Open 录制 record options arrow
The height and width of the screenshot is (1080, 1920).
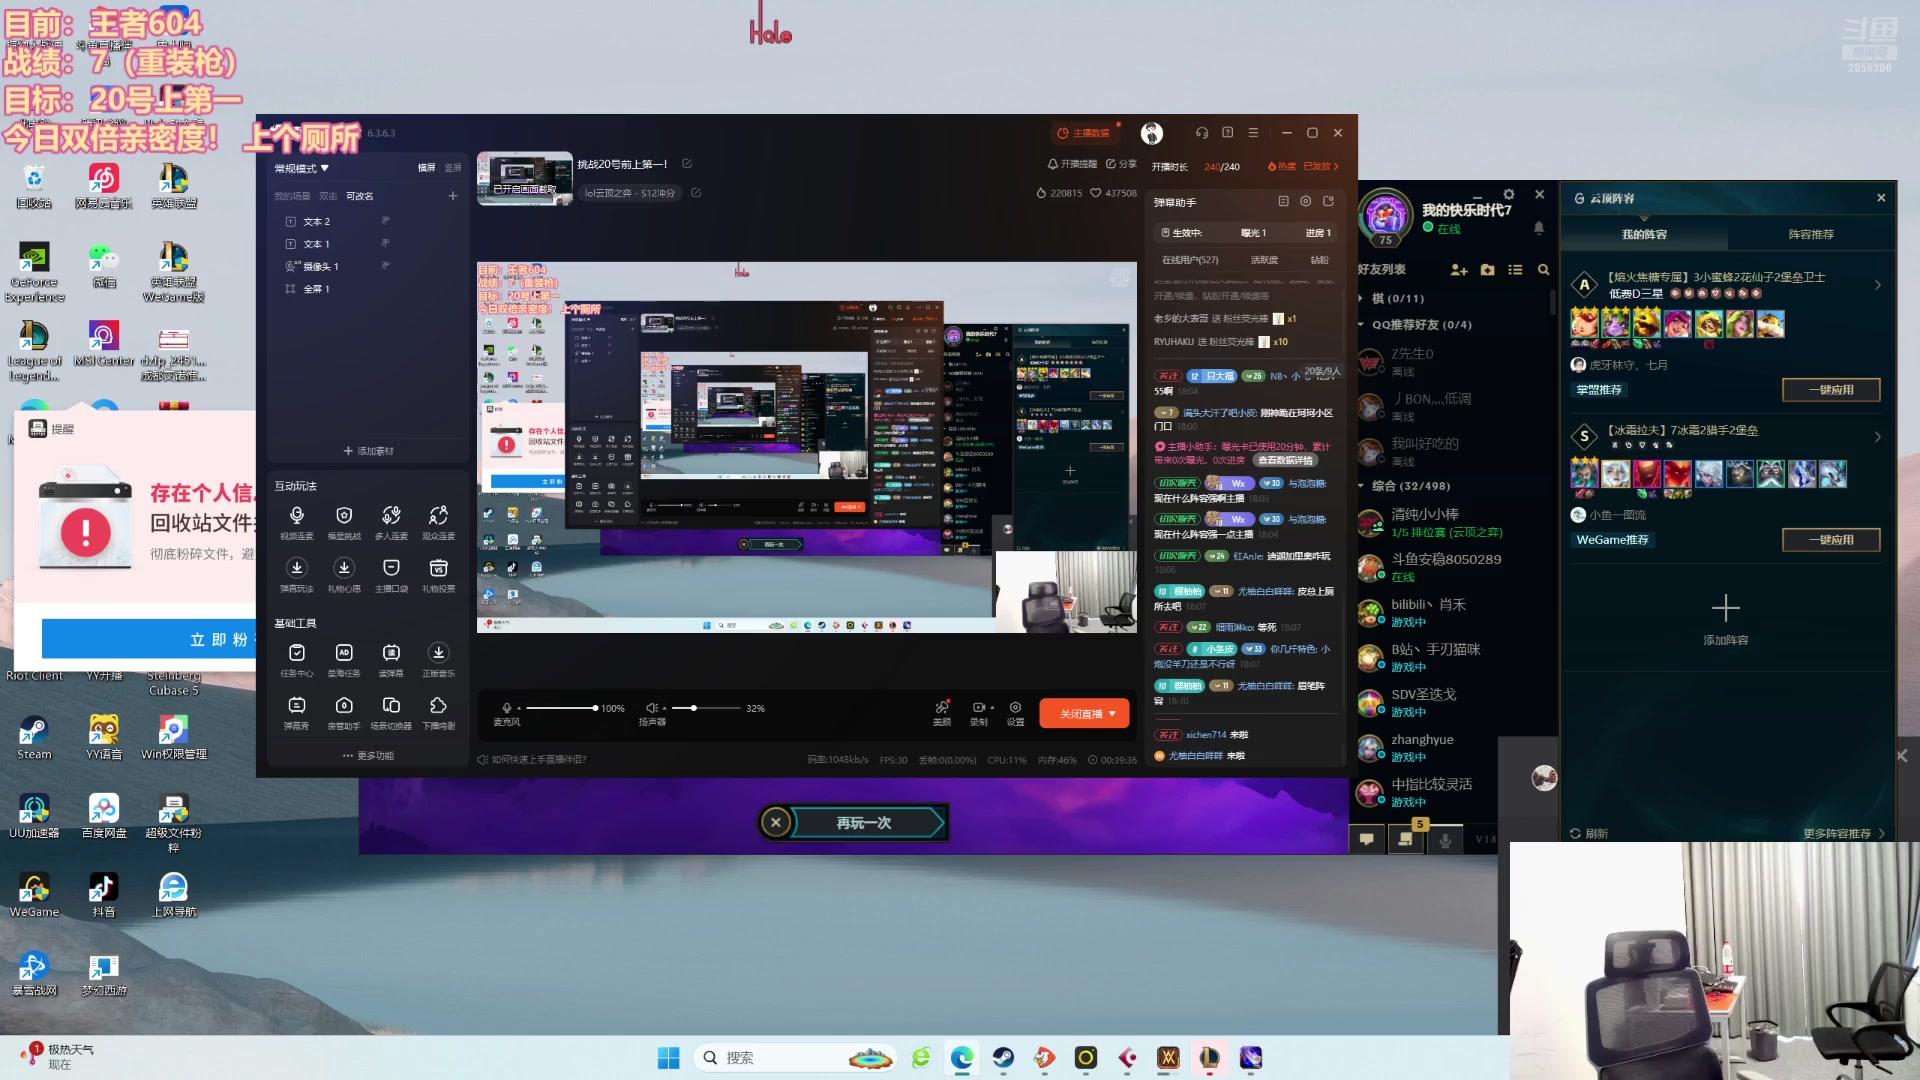(992, 708)
